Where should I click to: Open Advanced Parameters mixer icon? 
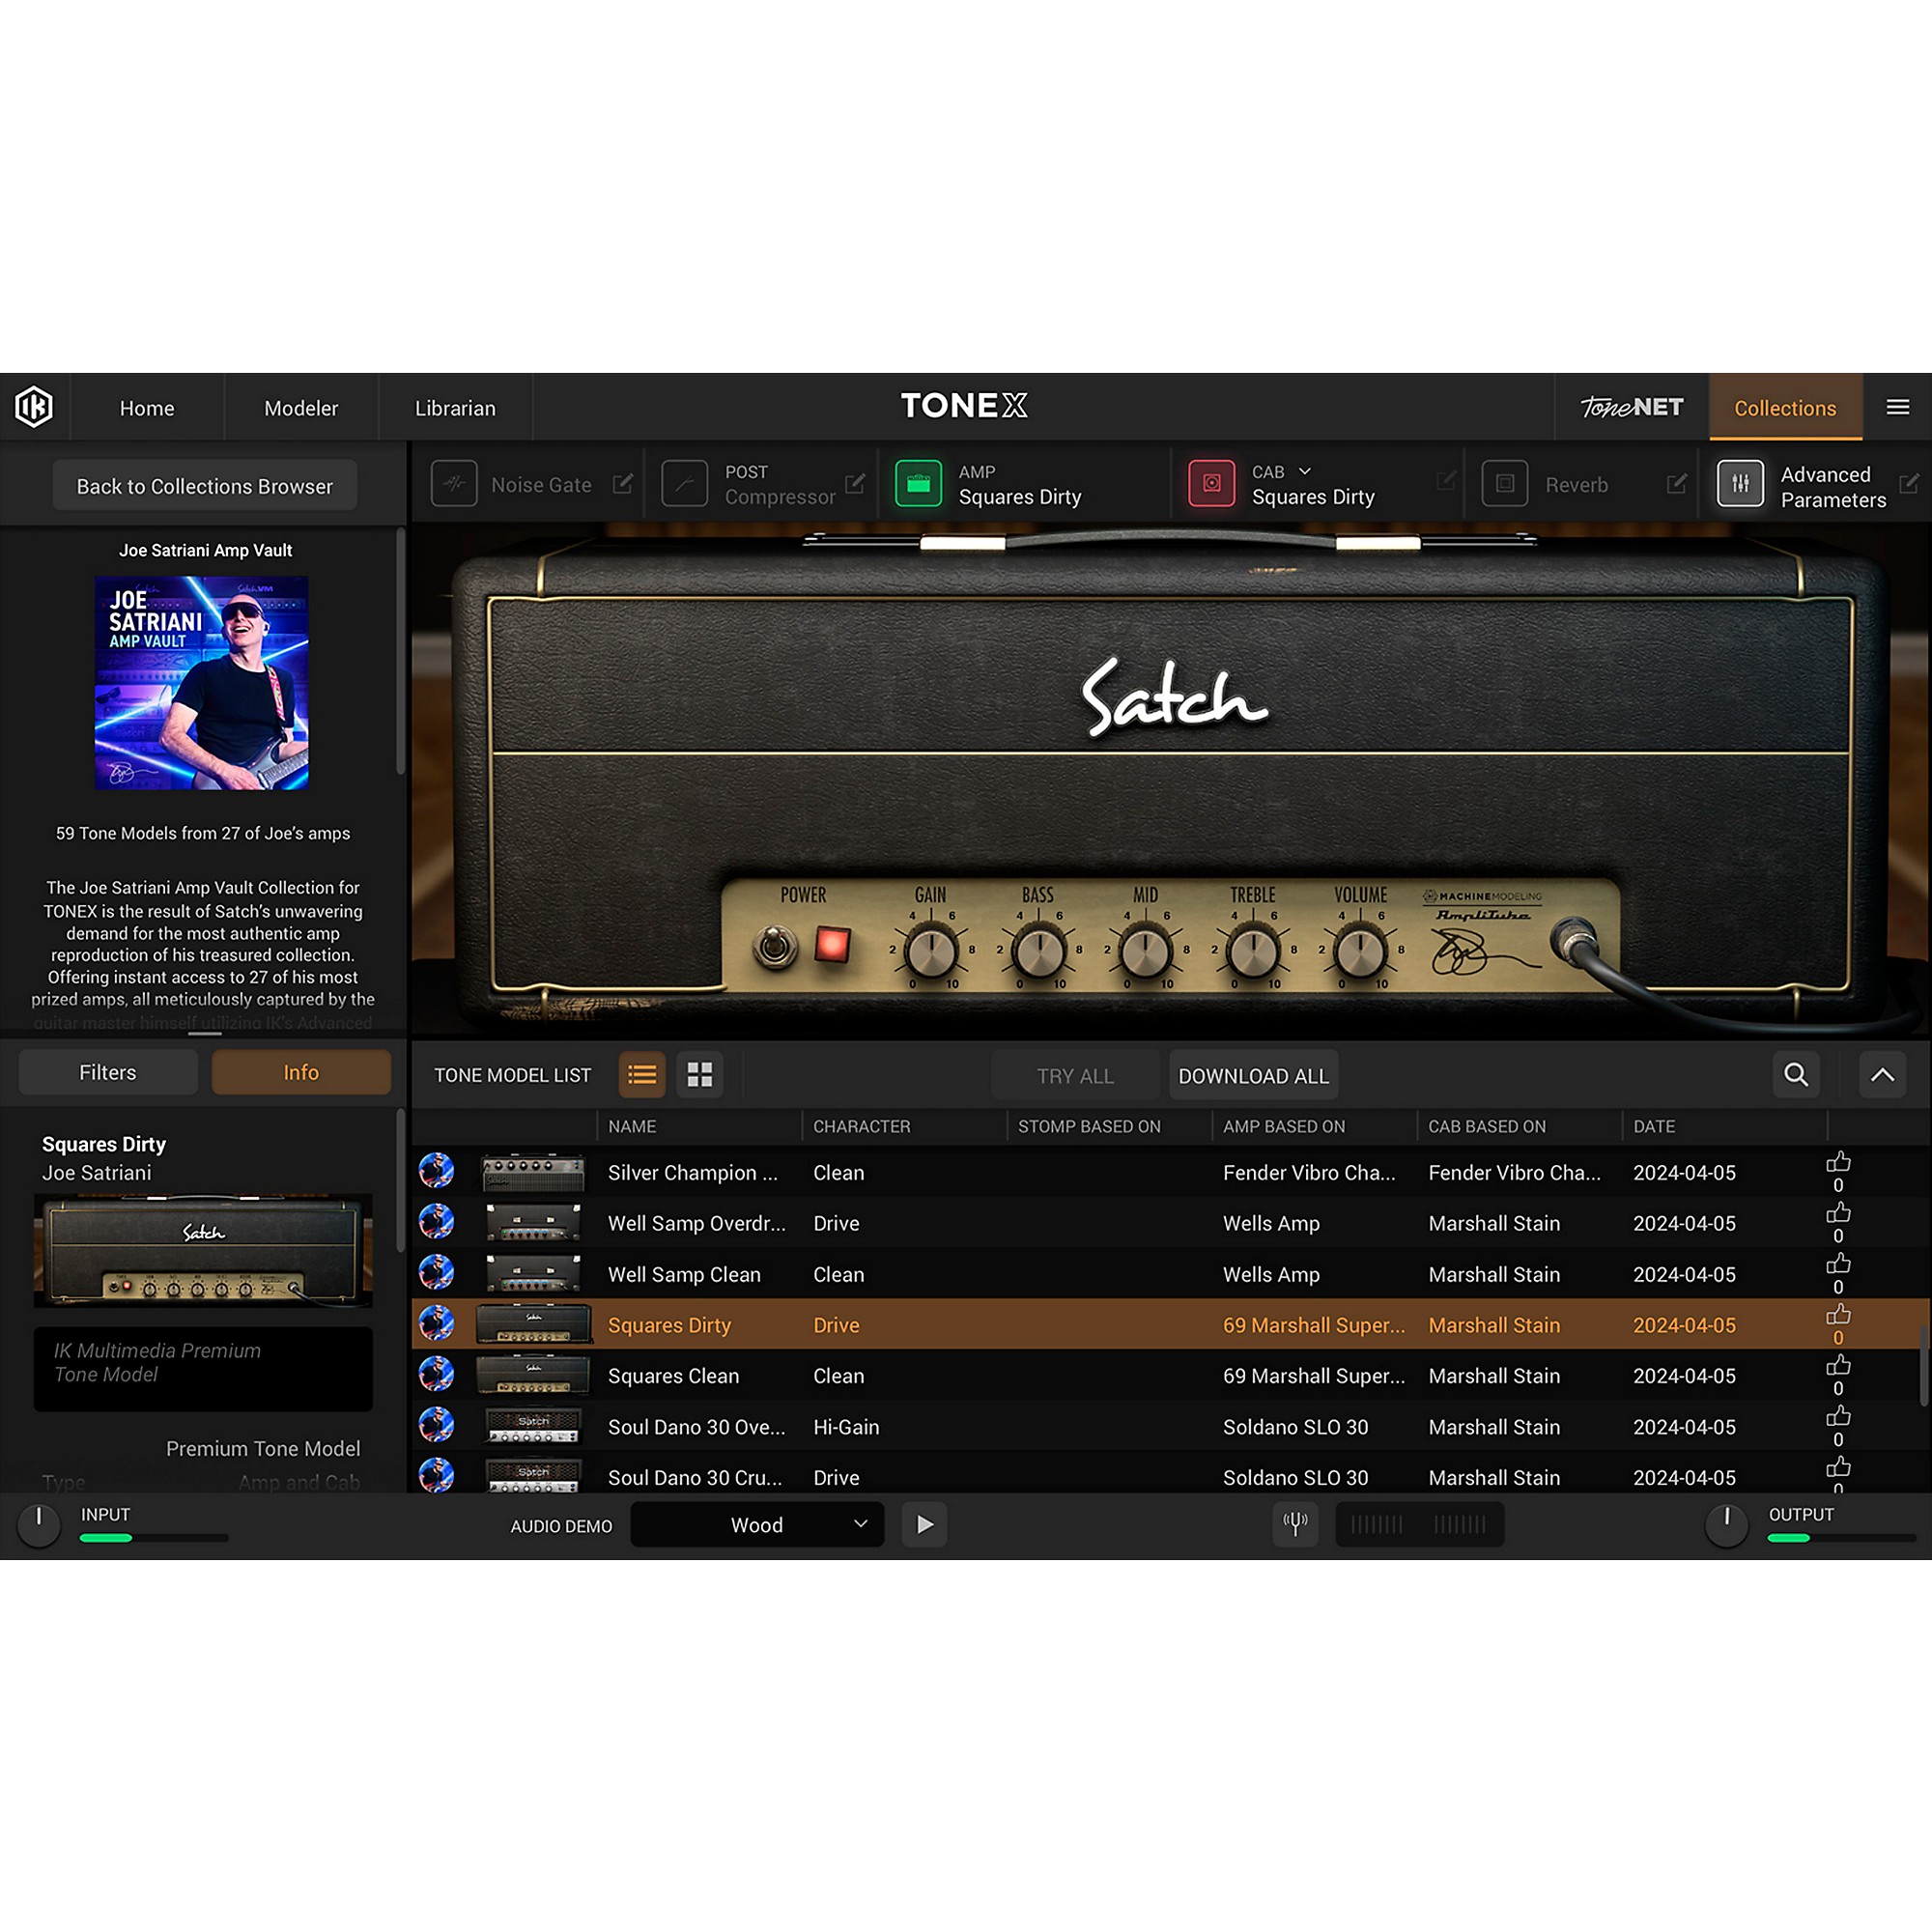[x=1740, y=484]
